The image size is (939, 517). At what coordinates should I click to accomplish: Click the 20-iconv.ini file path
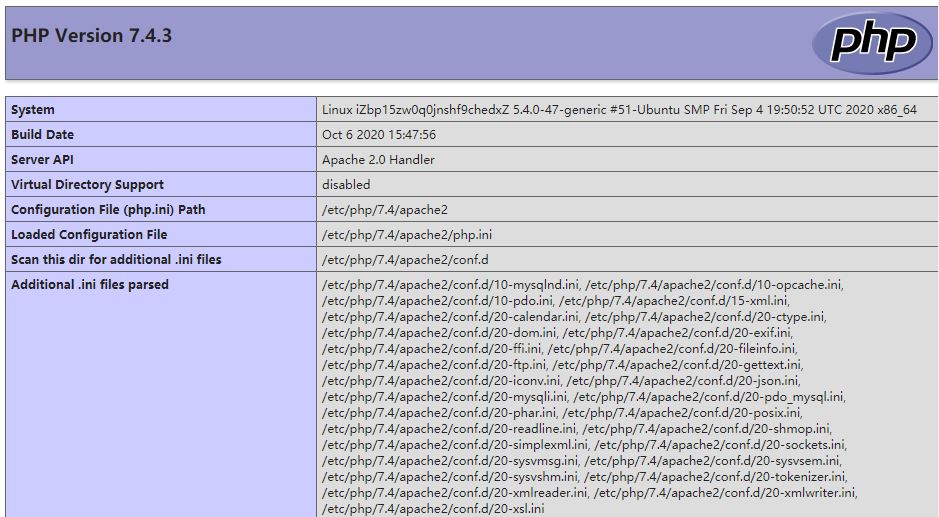pos(441,381)
